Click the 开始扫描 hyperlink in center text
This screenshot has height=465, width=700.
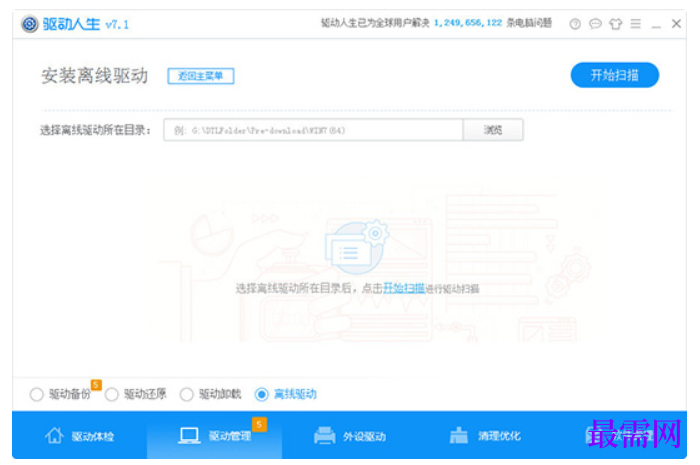pos(404,288)
